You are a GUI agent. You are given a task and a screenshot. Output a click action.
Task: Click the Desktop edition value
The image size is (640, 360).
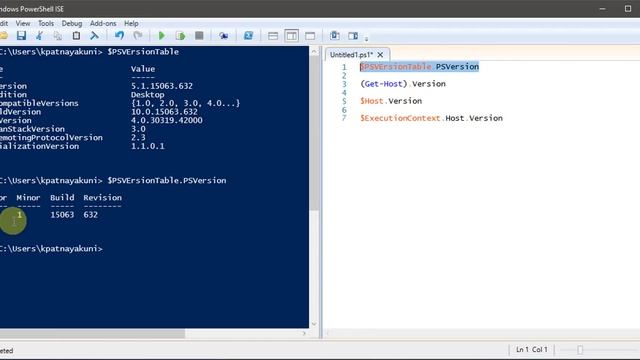pos(147,94)
